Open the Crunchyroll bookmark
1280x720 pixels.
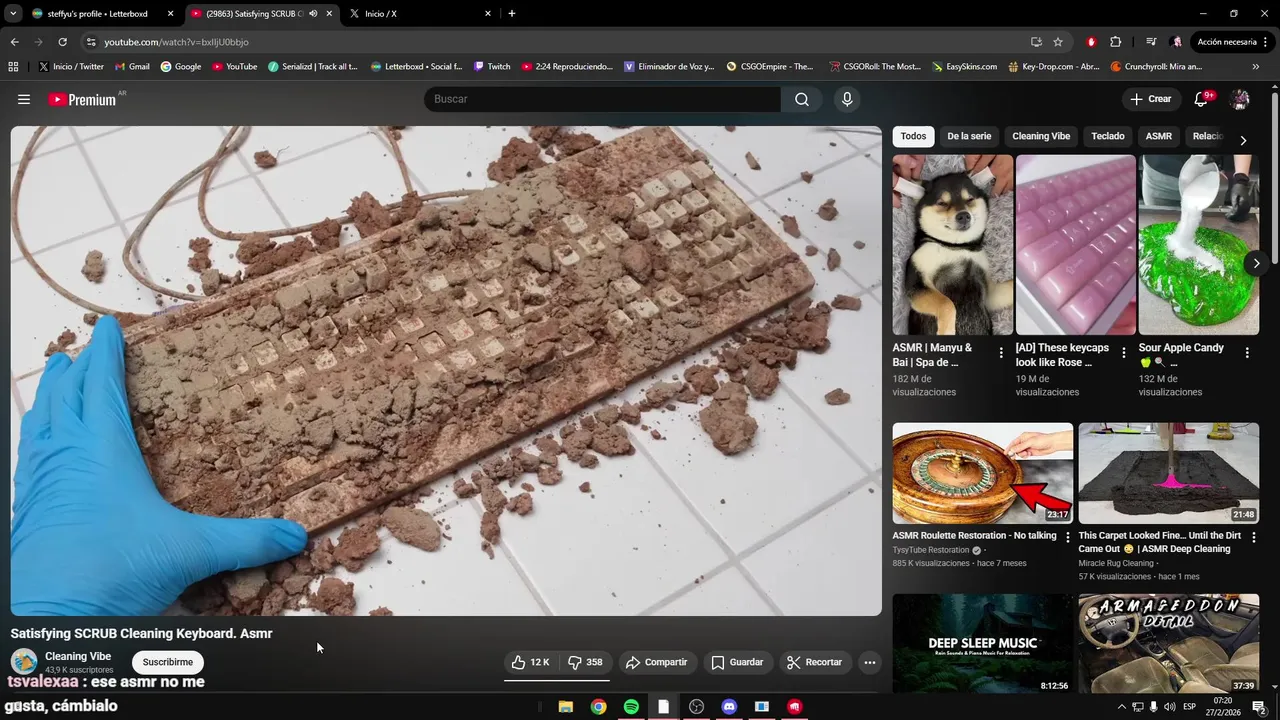[1156, 67]
